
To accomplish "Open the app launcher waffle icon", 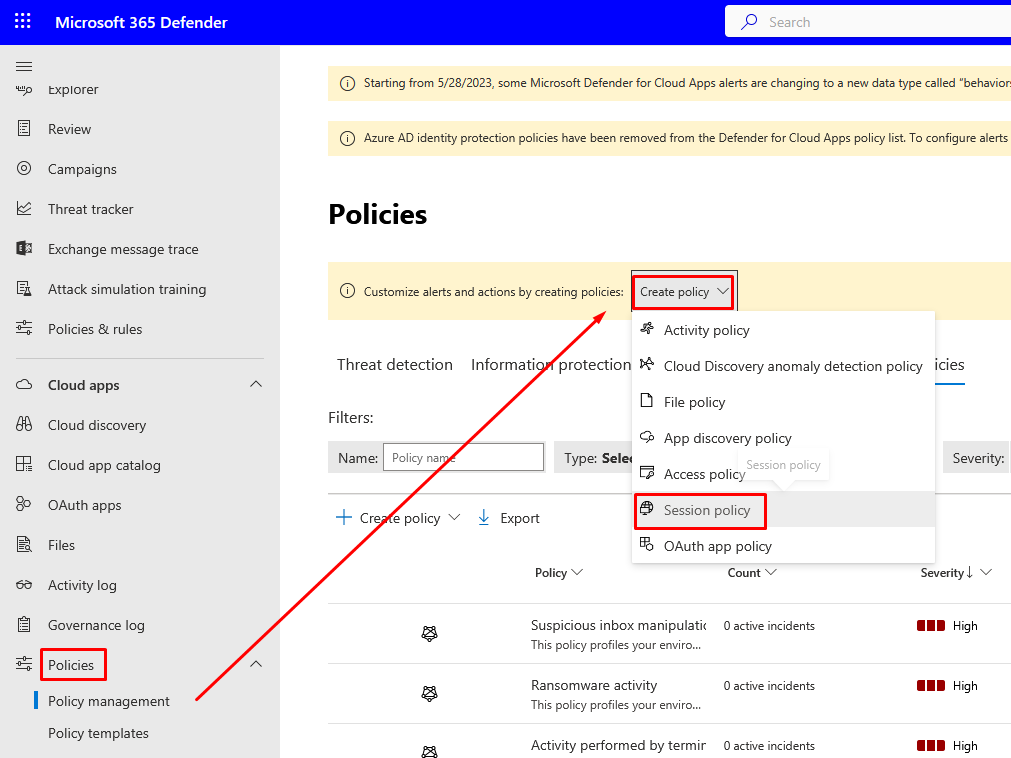I will [23, 21].
